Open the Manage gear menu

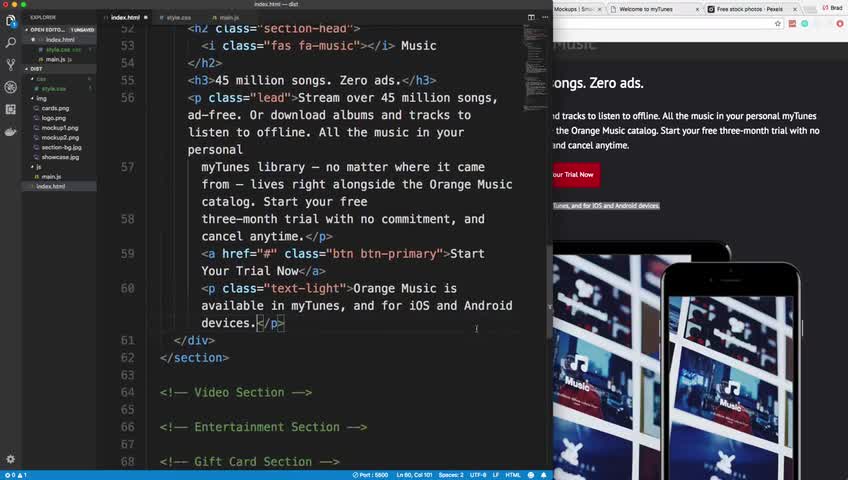pyautogui.click(x=10, y=459)
